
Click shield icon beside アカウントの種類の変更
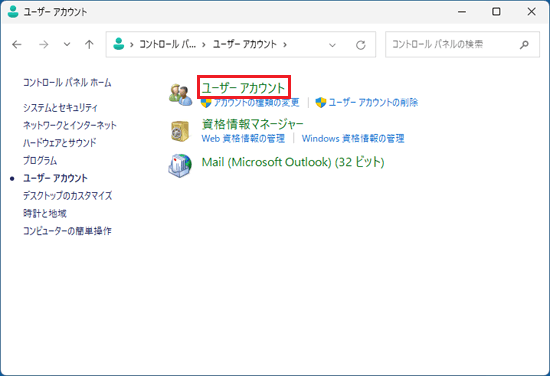pyautogui.click(x=206, y=103)
